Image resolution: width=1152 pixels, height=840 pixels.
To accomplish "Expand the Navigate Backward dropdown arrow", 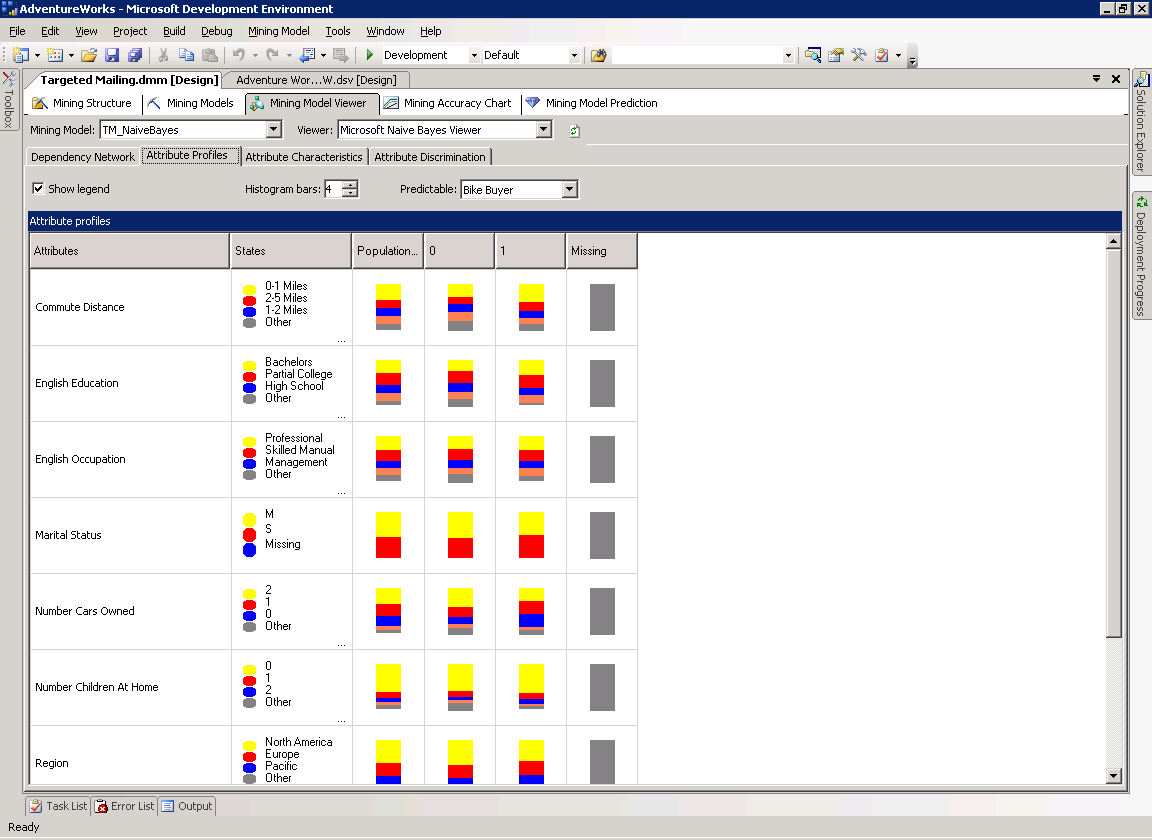I will [x=323, y=55].
